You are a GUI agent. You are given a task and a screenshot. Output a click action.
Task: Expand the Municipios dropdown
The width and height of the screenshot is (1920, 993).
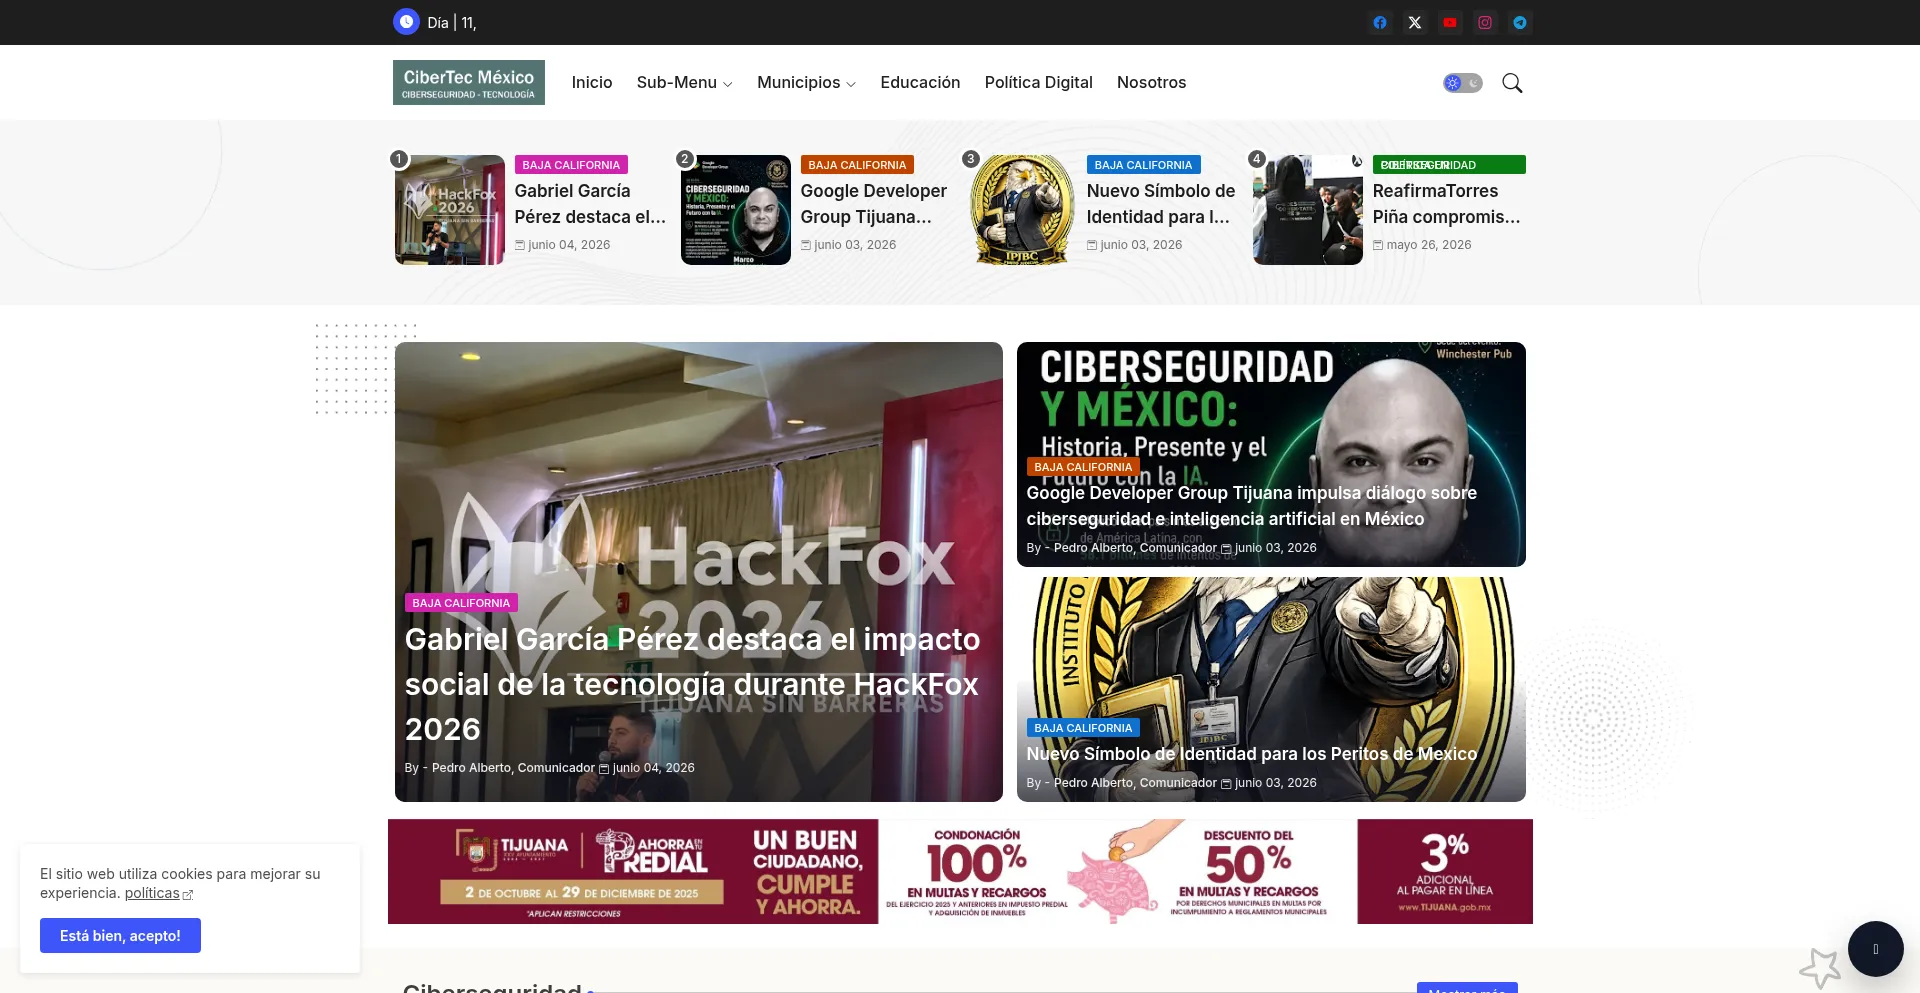(806, 83)
